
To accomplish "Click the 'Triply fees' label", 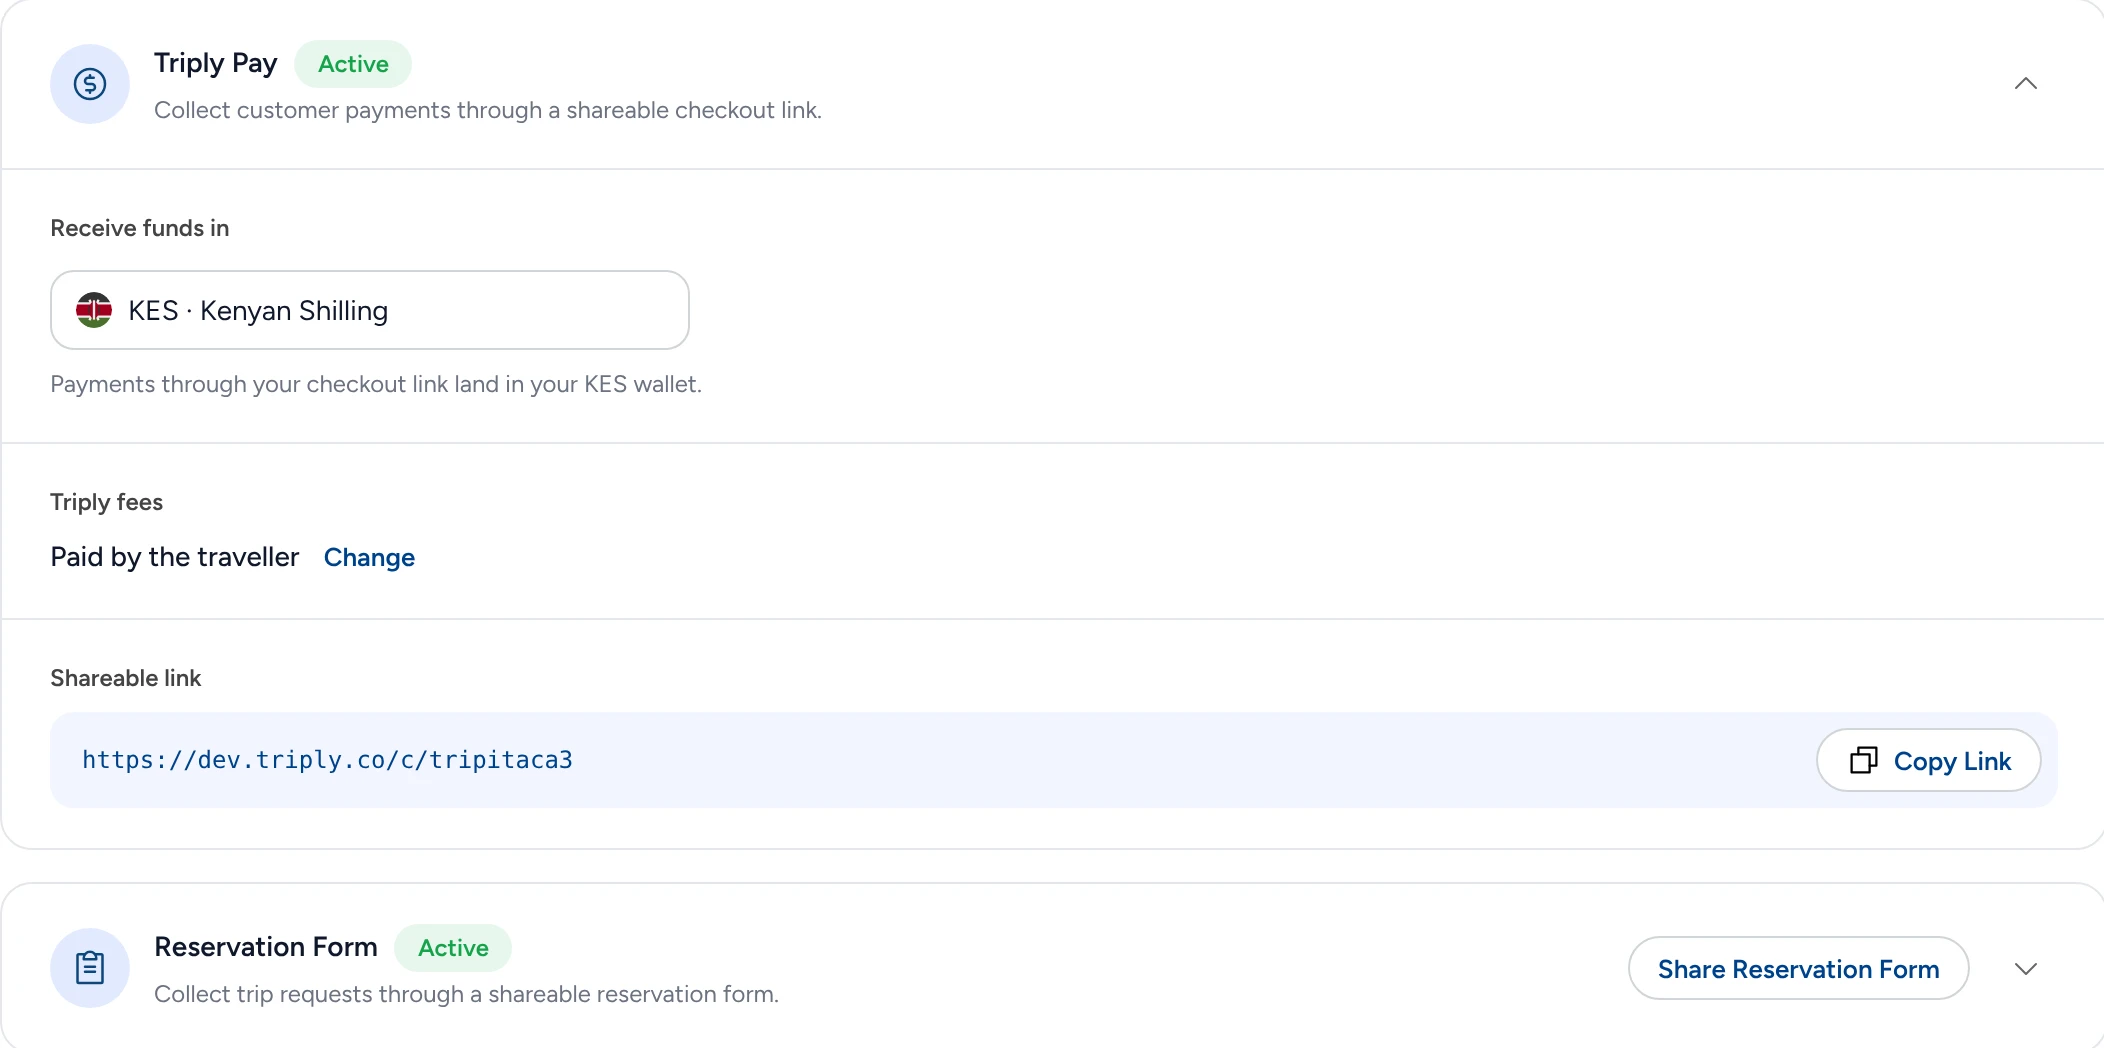I will 107,502.
